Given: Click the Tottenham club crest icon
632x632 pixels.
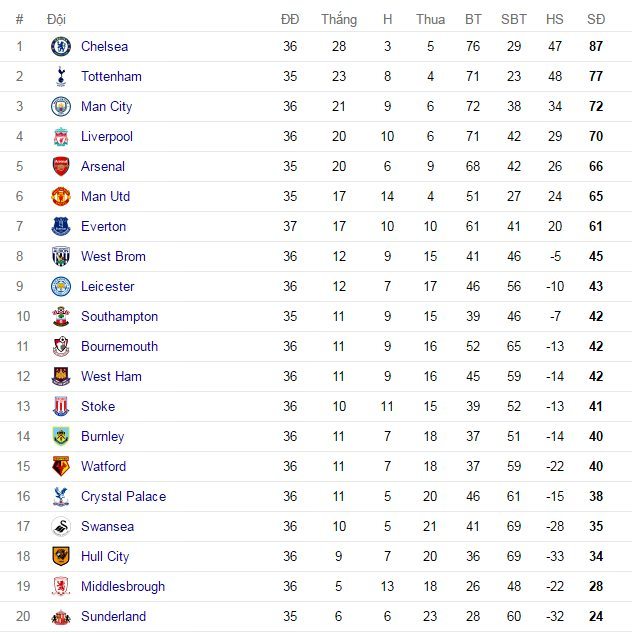Looking at the screenshot, I should tap(61, 76).
